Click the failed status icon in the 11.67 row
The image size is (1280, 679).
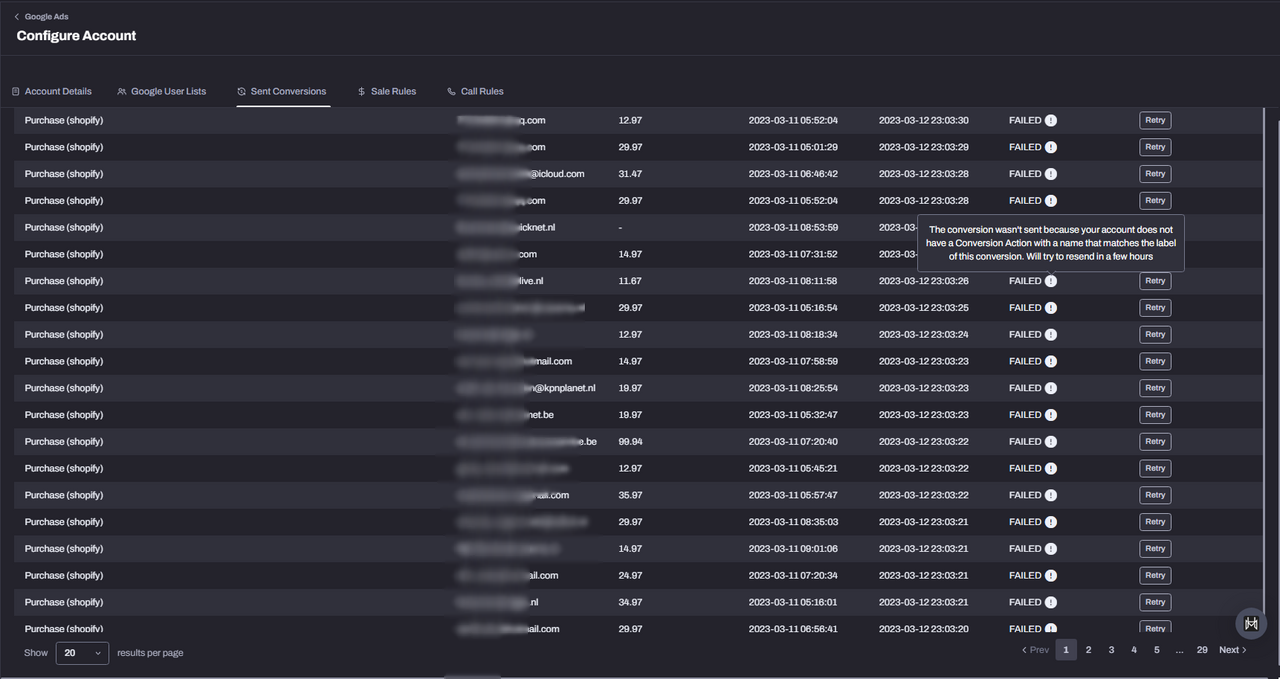tap(1051, 281)
